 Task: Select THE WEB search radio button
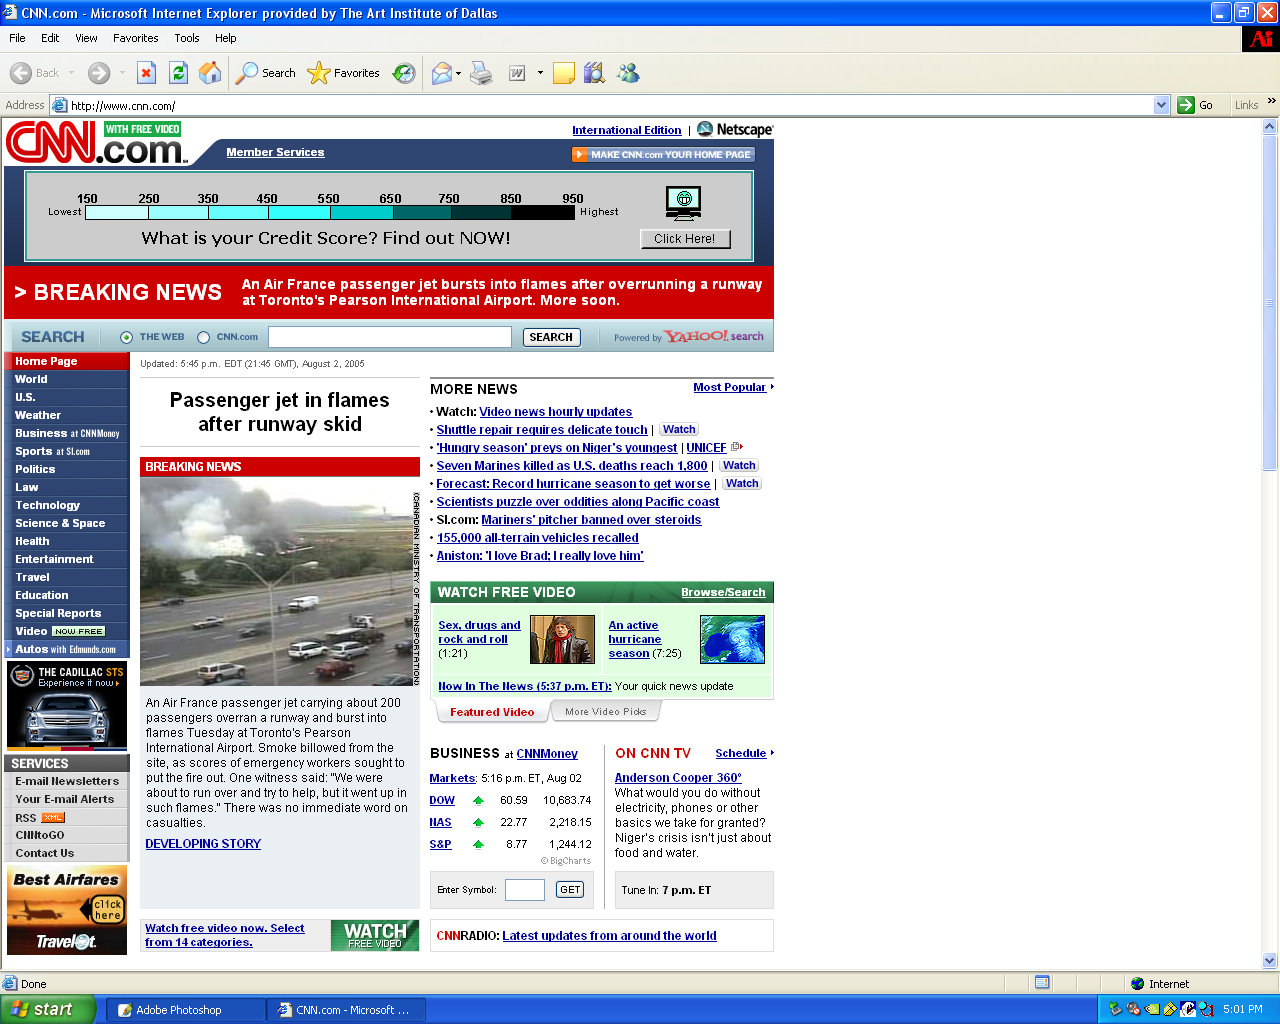126,337
